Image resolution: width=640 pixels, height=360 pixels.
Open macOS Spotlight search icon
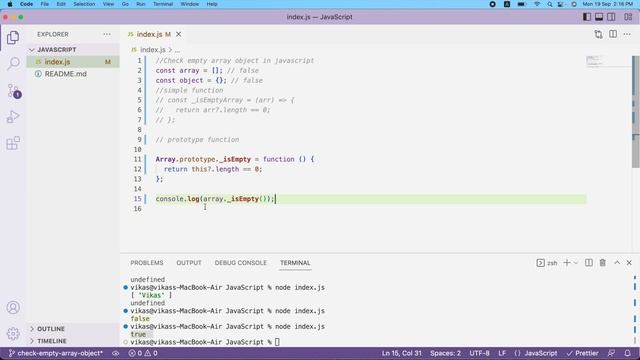[550, 4]
